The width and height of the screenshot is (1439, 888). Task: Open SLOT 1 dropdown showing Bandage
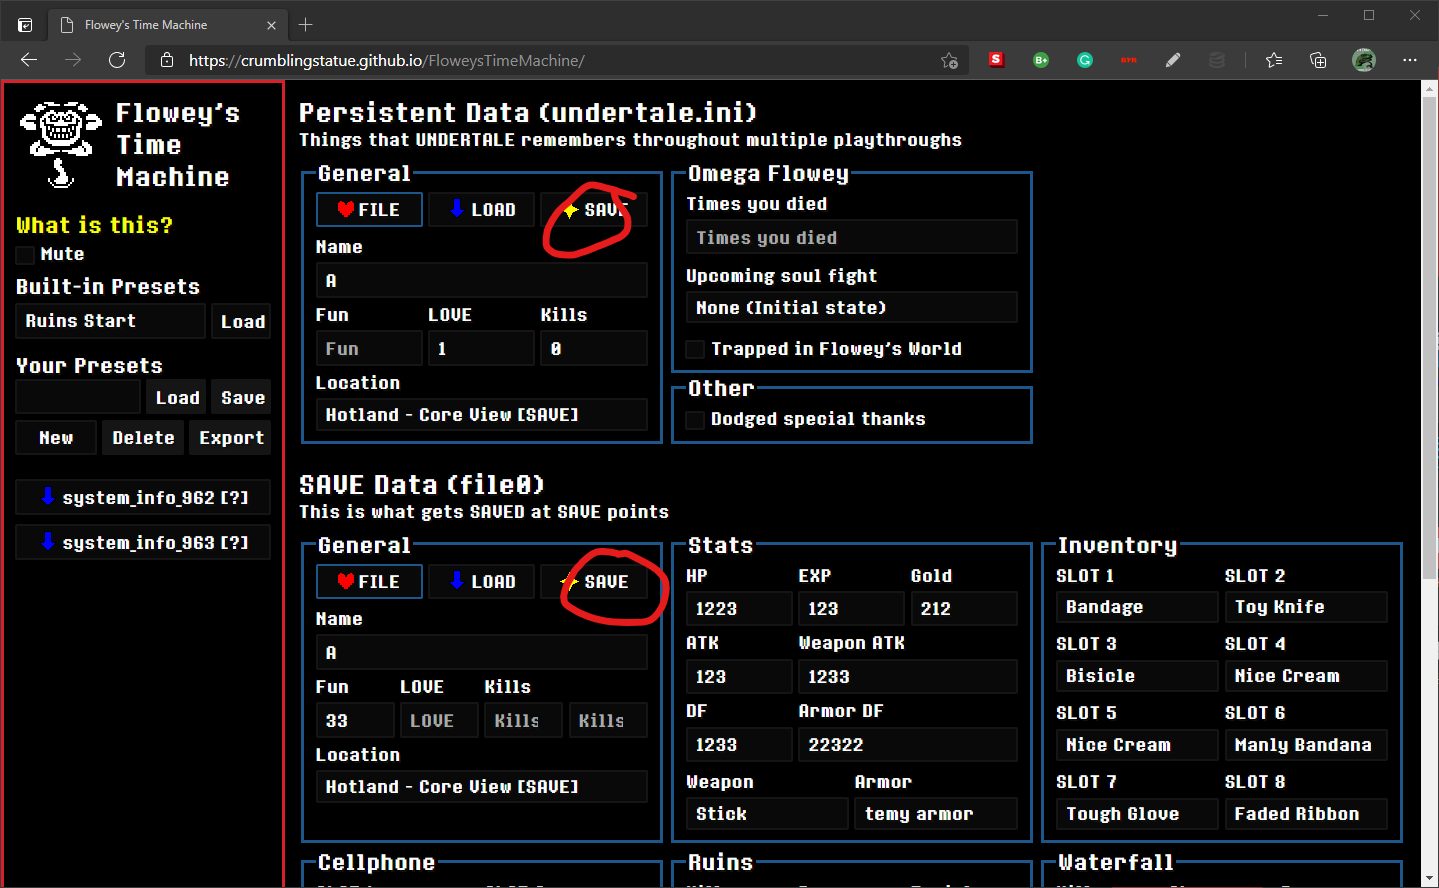(1137, 607)
